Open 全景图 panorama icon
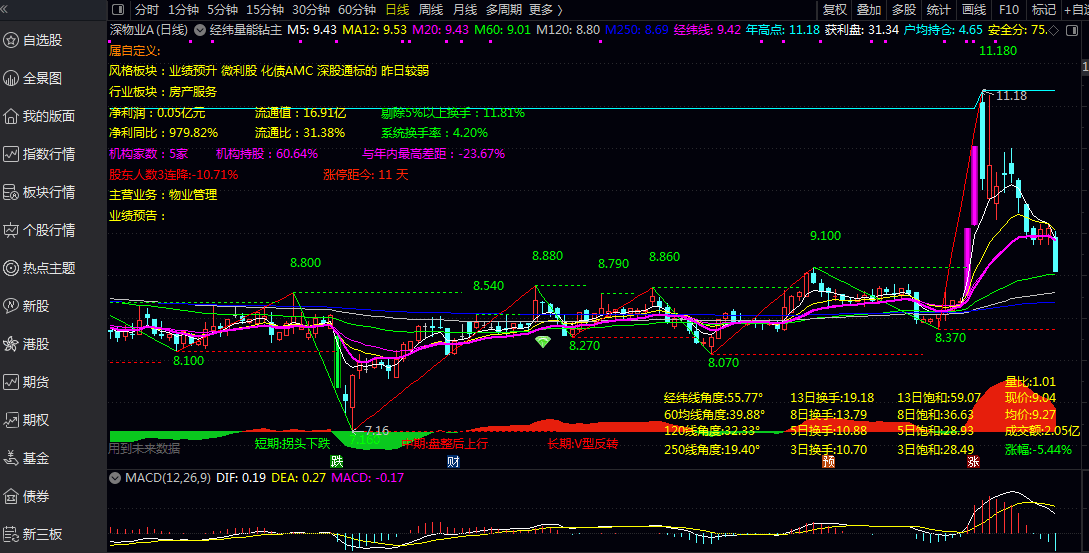Screen dimensions: 1089x553 (11, 79)
